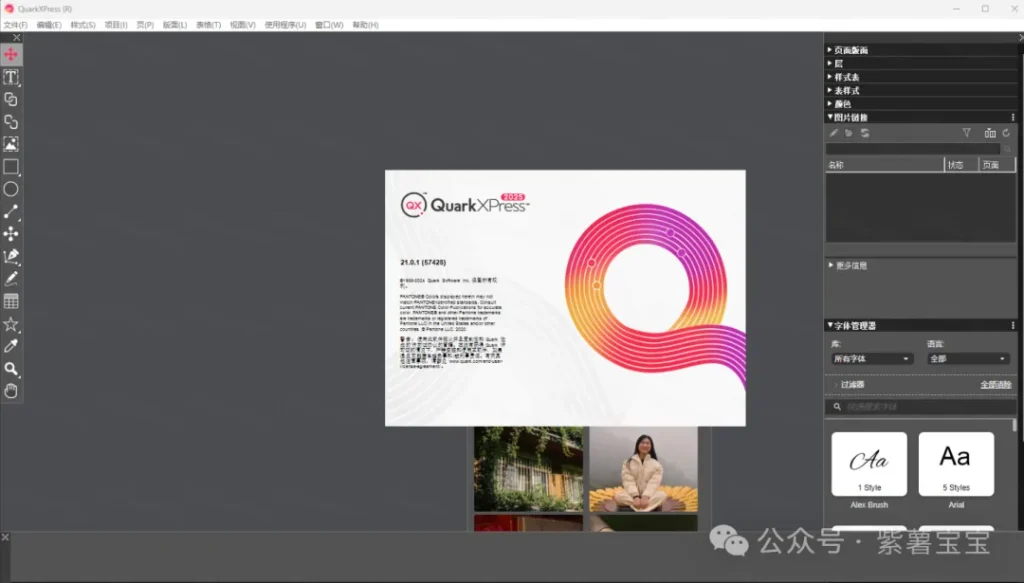Select the Zoom magnifier tool
The width and height of the screenshot is (1024, 583).
coord(11,369)
